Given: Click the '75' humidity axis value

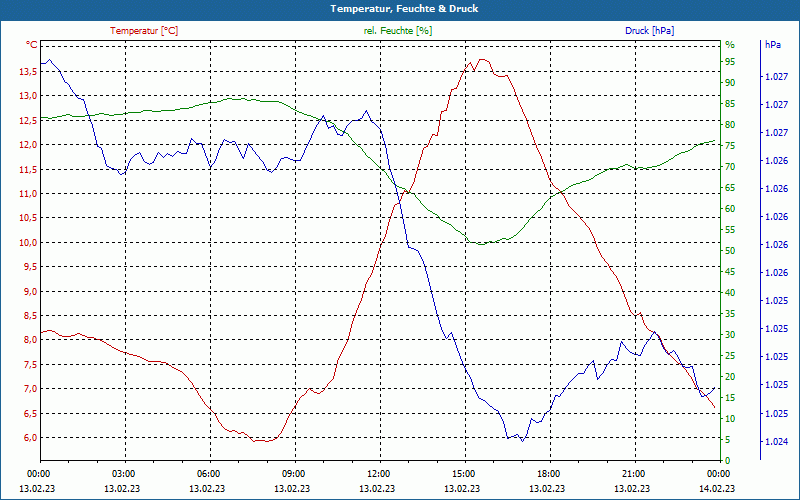Looking at the screenshot, I should (730, 146).
